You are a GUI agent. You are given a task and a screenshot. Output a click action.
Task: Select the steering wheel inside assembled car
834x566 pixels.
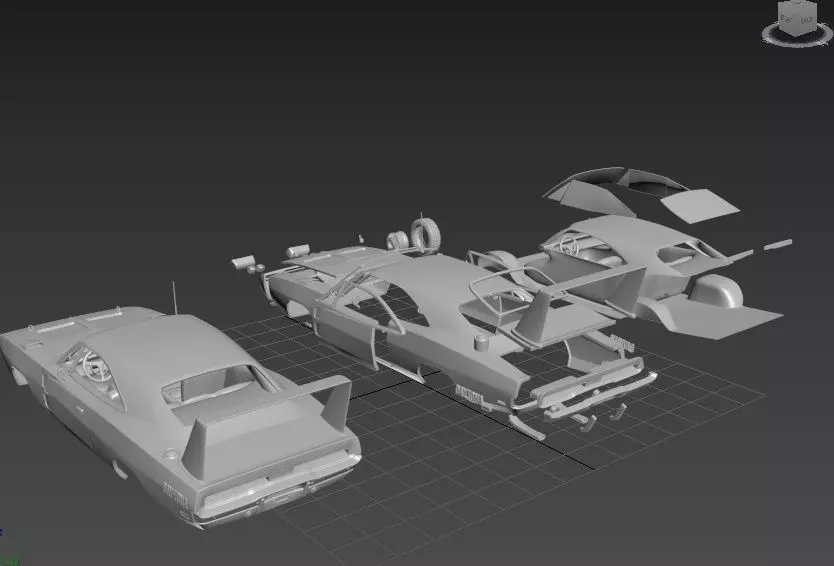pyautogui.click(x=96, y=365)
